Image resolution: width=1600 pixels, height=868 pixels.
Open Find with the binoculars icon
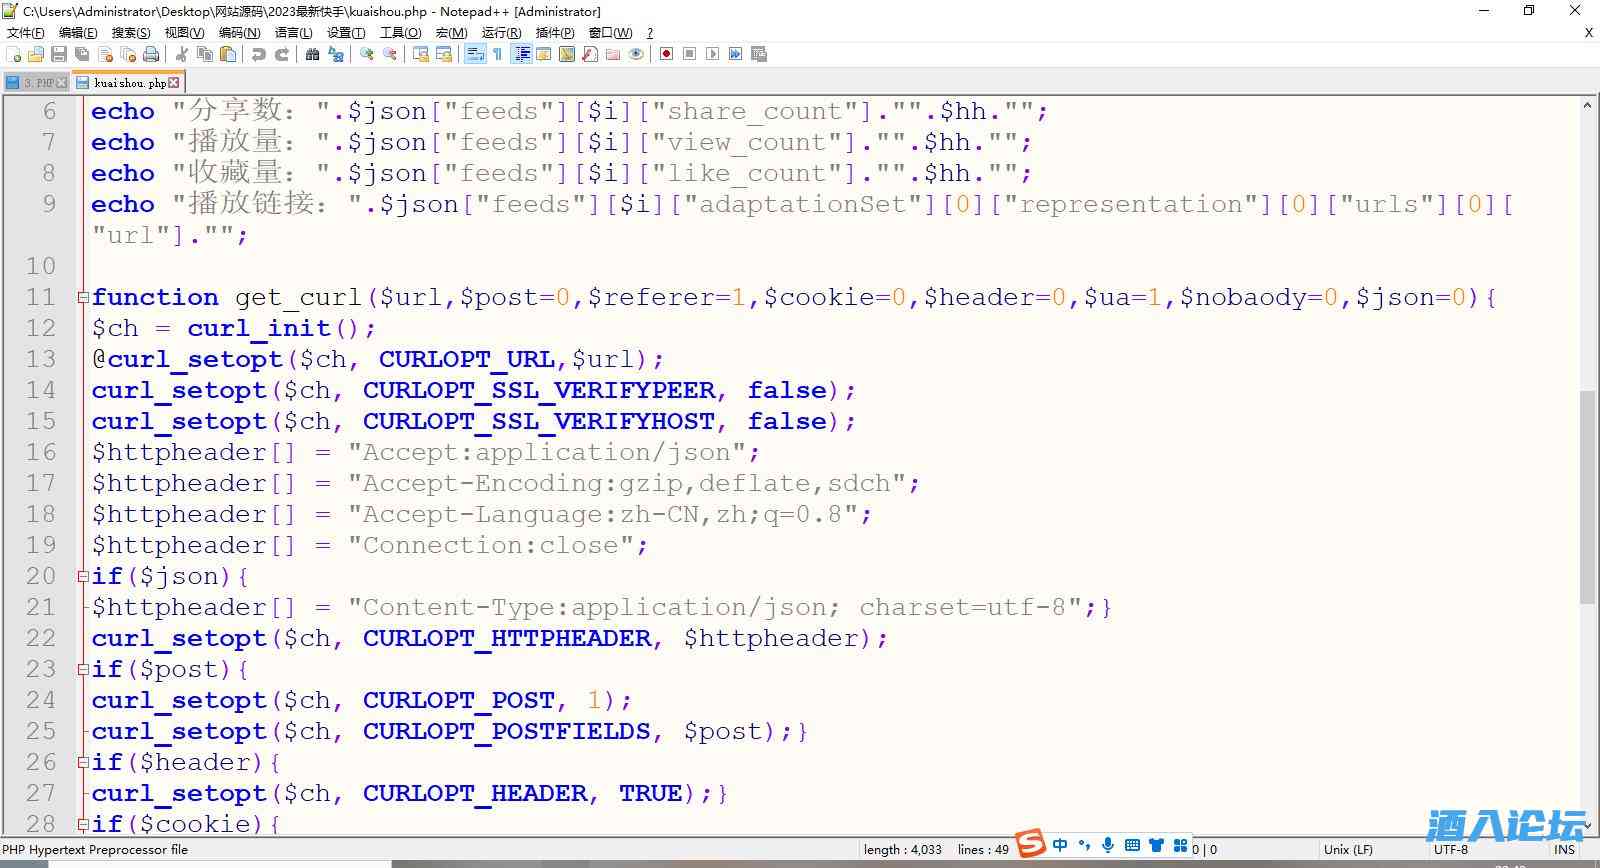click(x=312, y=54)
